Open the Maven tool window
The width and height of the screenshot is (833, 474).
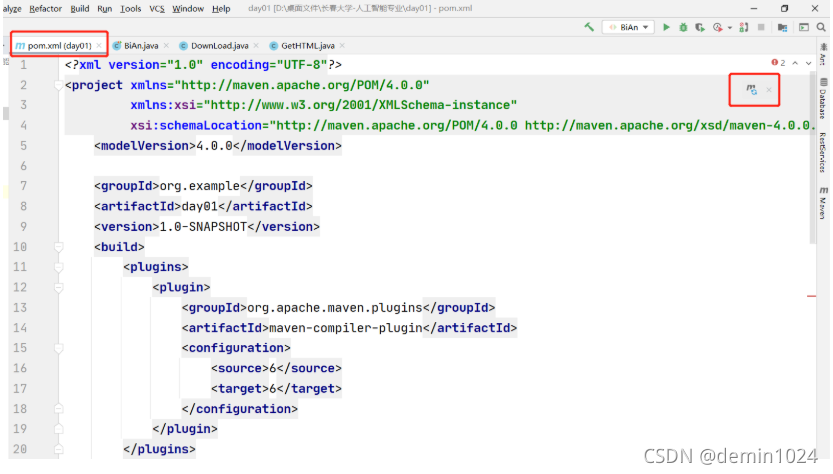point(823,202)
